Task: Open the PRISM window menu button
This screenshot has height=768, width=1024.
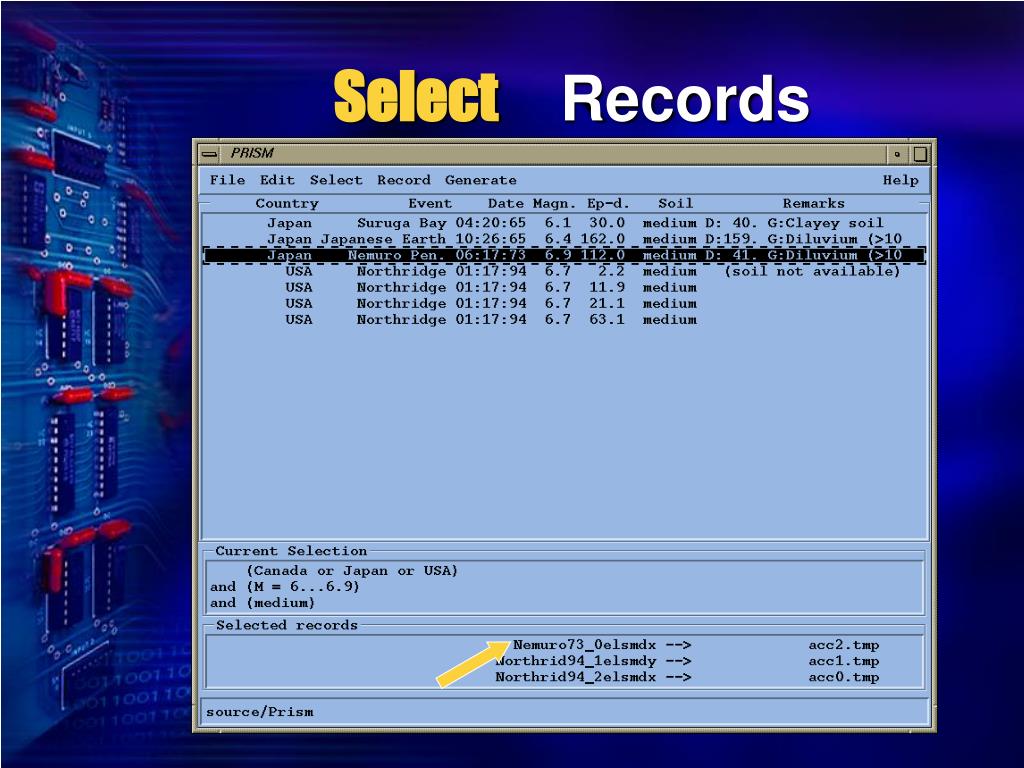Action: [209, 154]
